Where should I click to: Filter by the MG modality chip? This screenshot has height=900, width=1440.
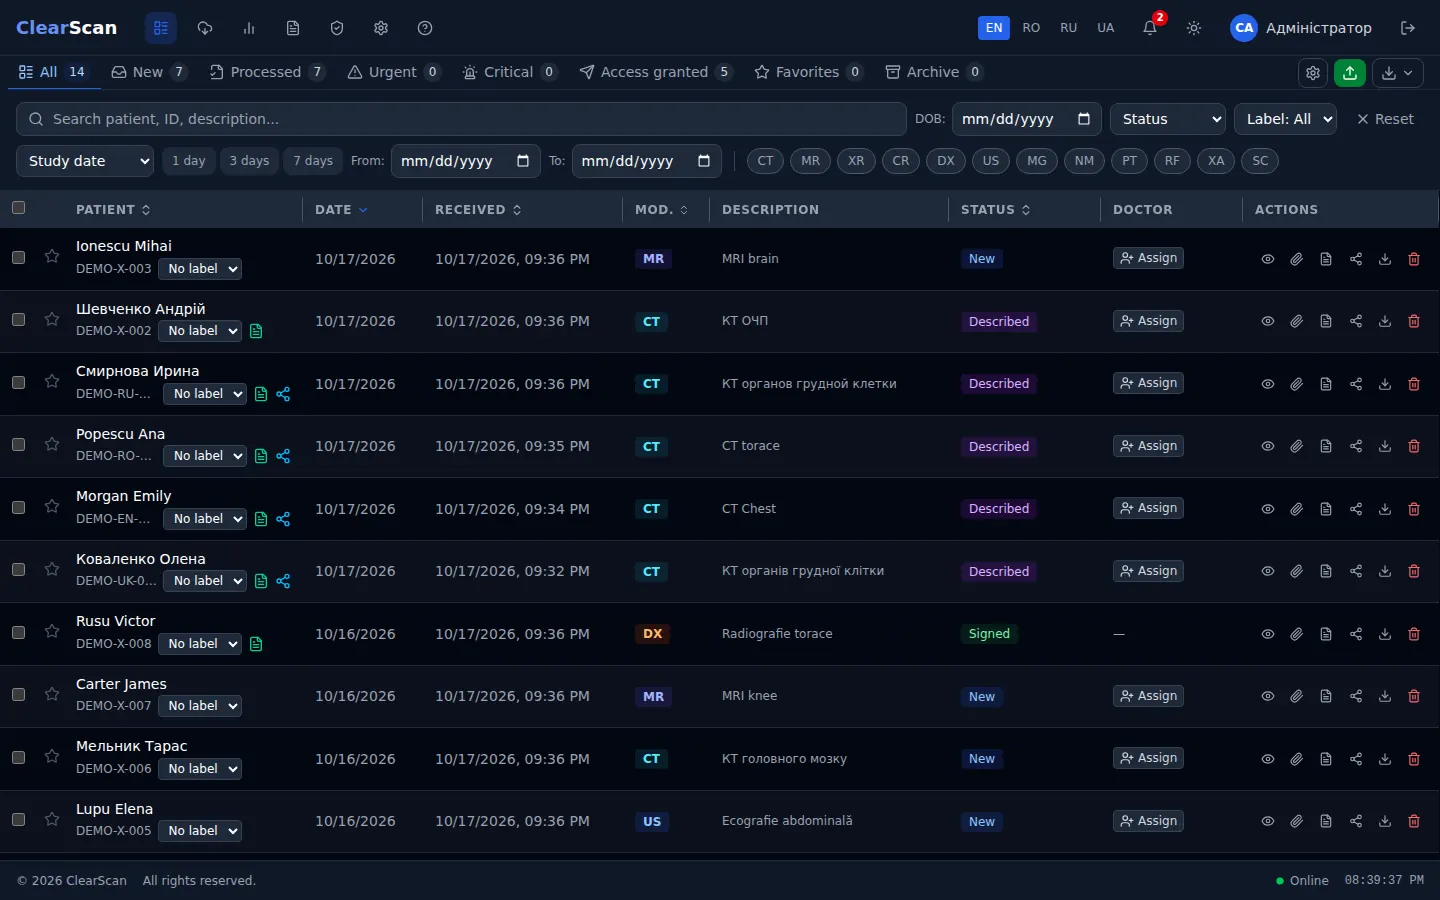click(x=1037, y=161)
